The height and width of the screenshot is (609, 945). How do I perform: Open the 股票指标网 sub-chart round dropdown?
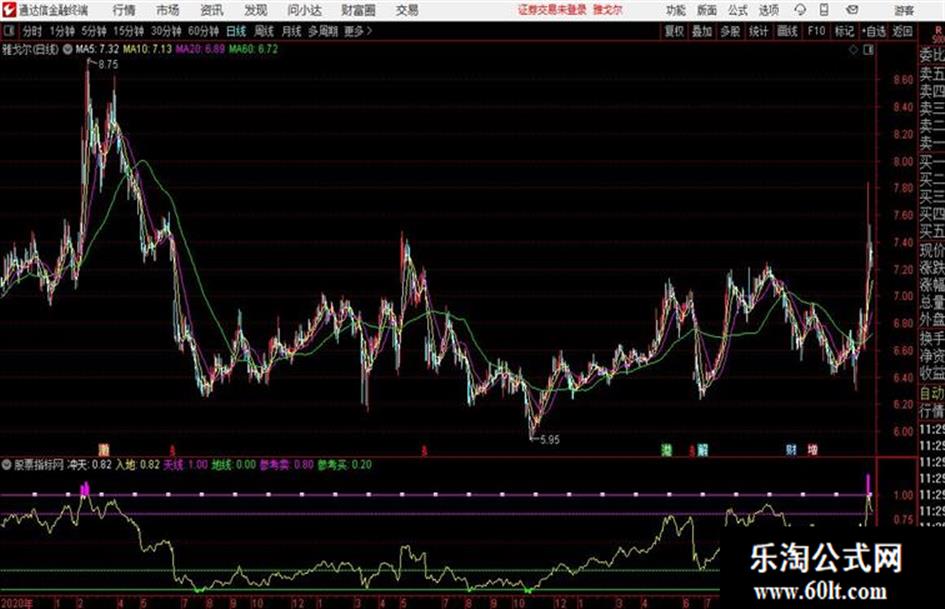[7, 465]
